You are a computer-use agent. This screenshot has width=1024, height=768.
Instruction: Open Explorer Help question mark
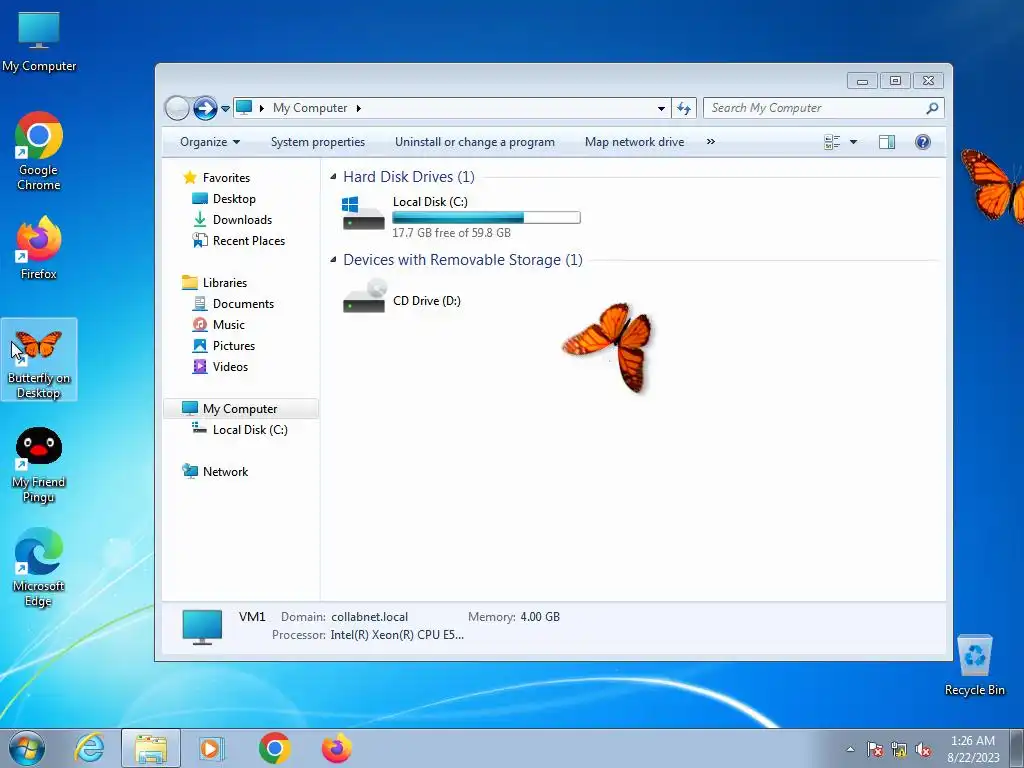[x=922, y=142]
